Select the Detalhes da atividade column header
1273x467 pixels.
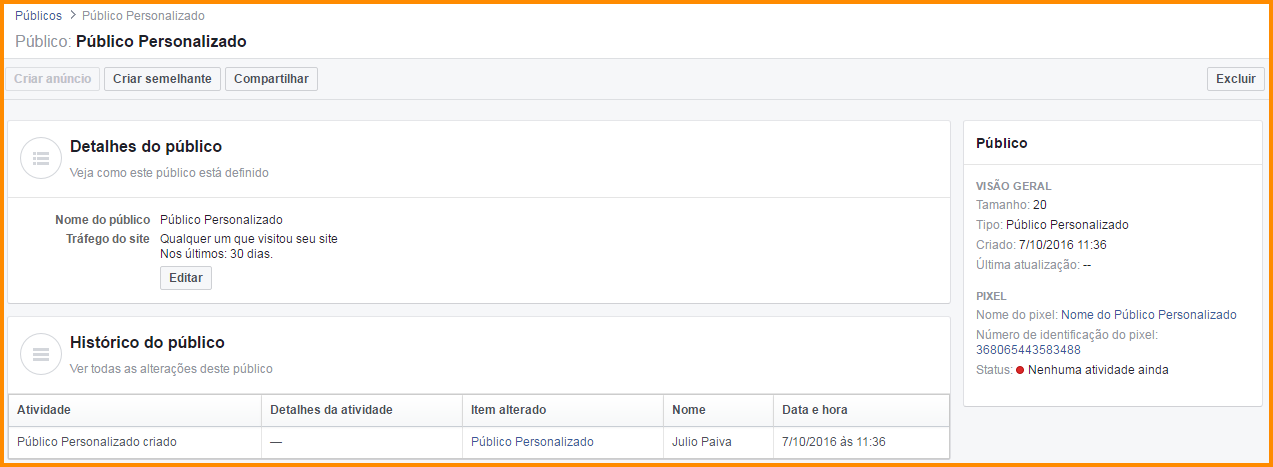coord(331,410)
